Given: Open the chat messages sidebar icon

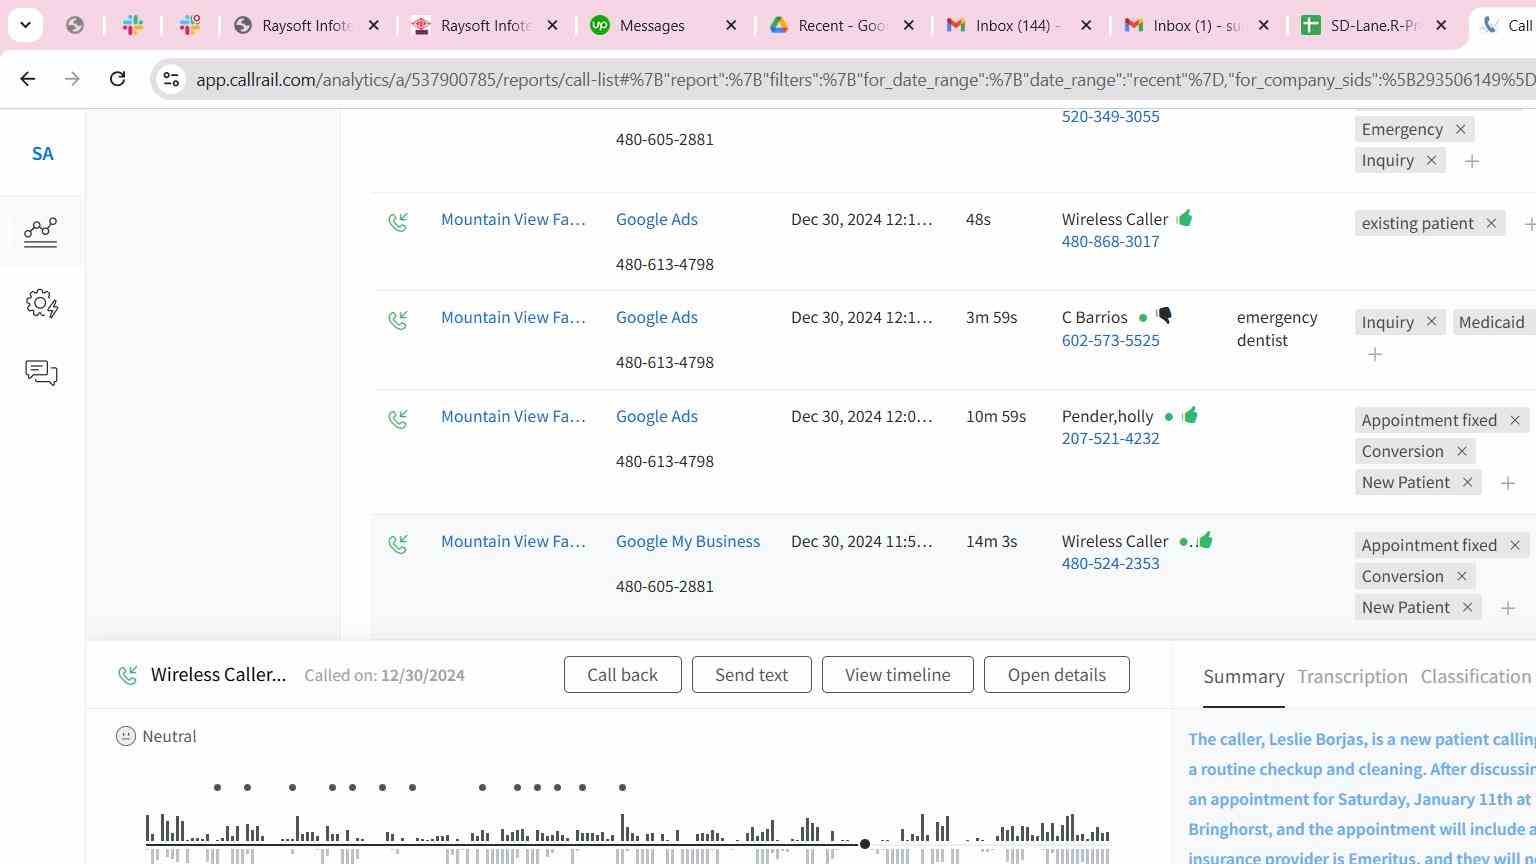Looking at the screenshot, I should 41,373.
